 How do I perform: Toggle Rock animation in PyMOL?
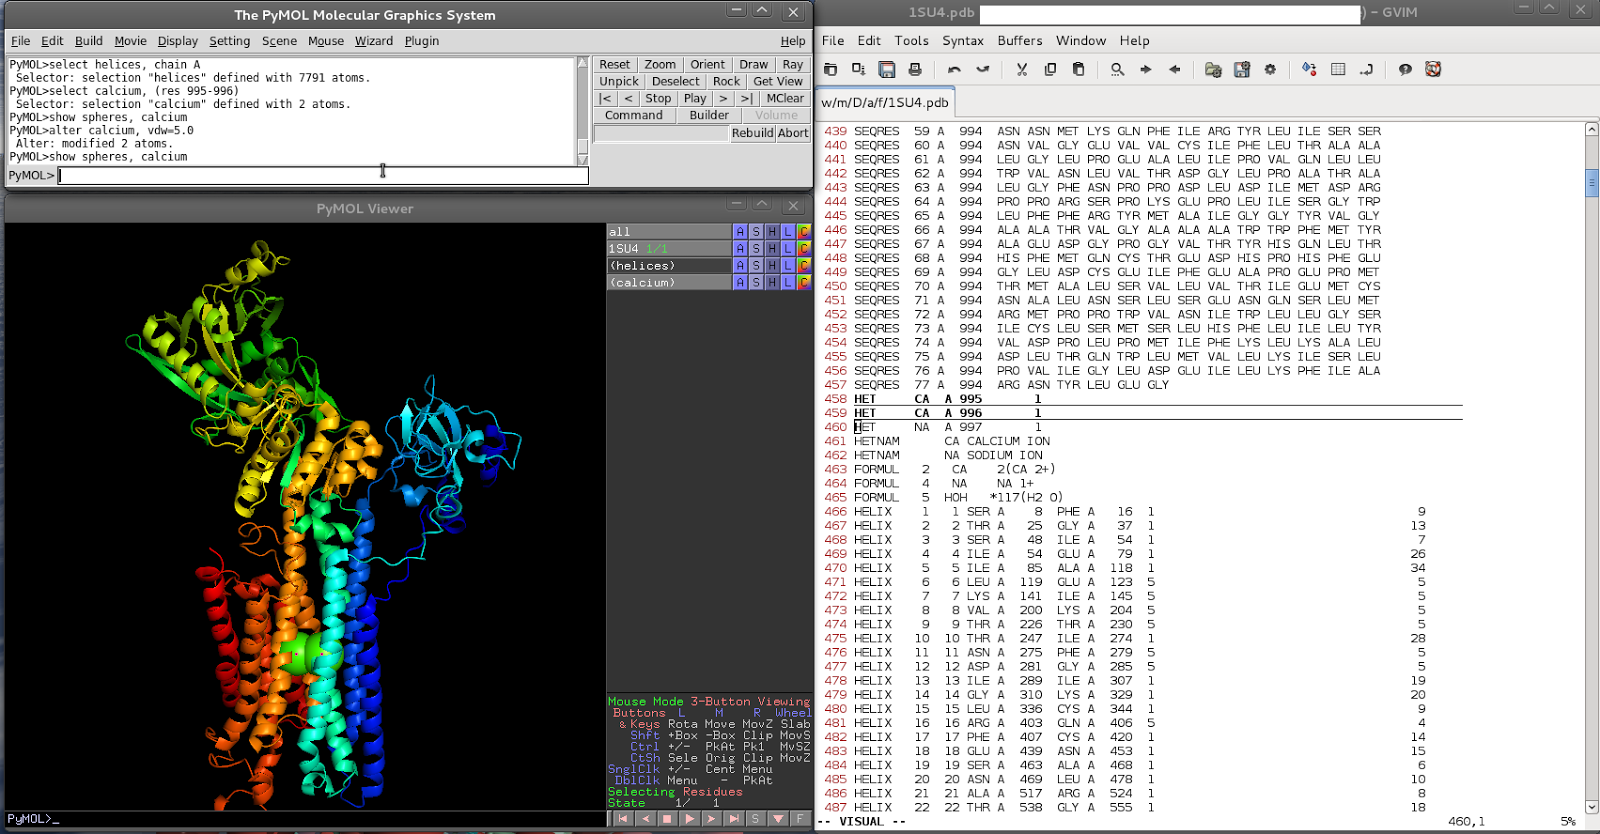click(726, 81)
